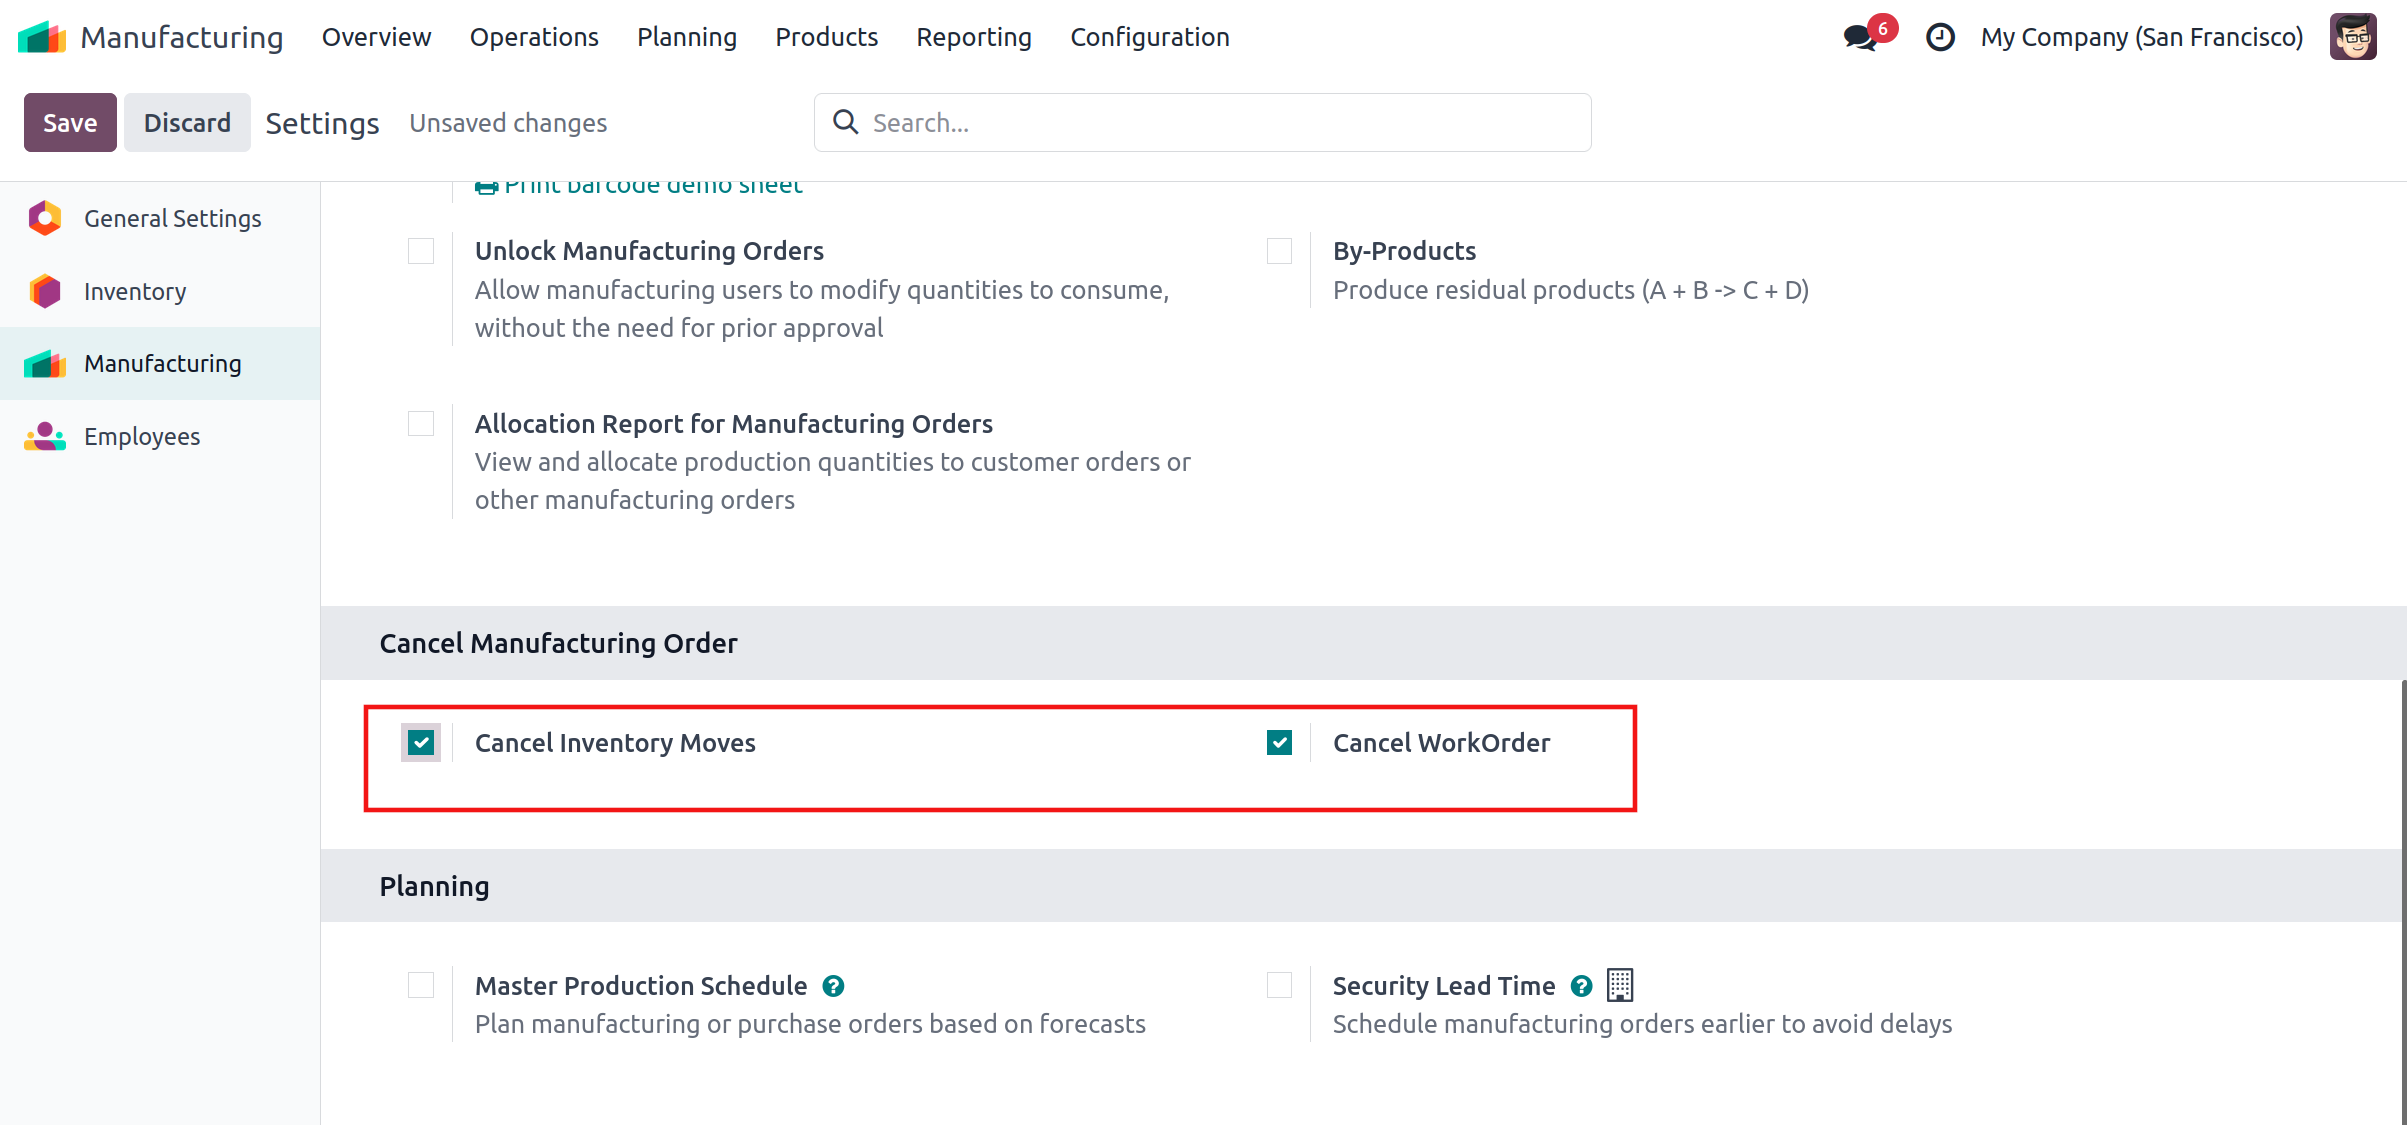Image resolution: width=2407 pixels, height=1125 pixels.
Task: Uncheck the Cancel WorkOrder checkbox
Action: point(1279,743)
